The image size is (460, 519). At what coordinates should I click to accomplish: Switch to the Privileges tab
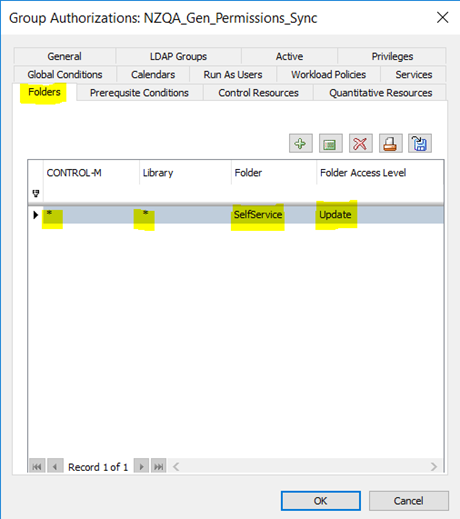click(x=392, y=56)
